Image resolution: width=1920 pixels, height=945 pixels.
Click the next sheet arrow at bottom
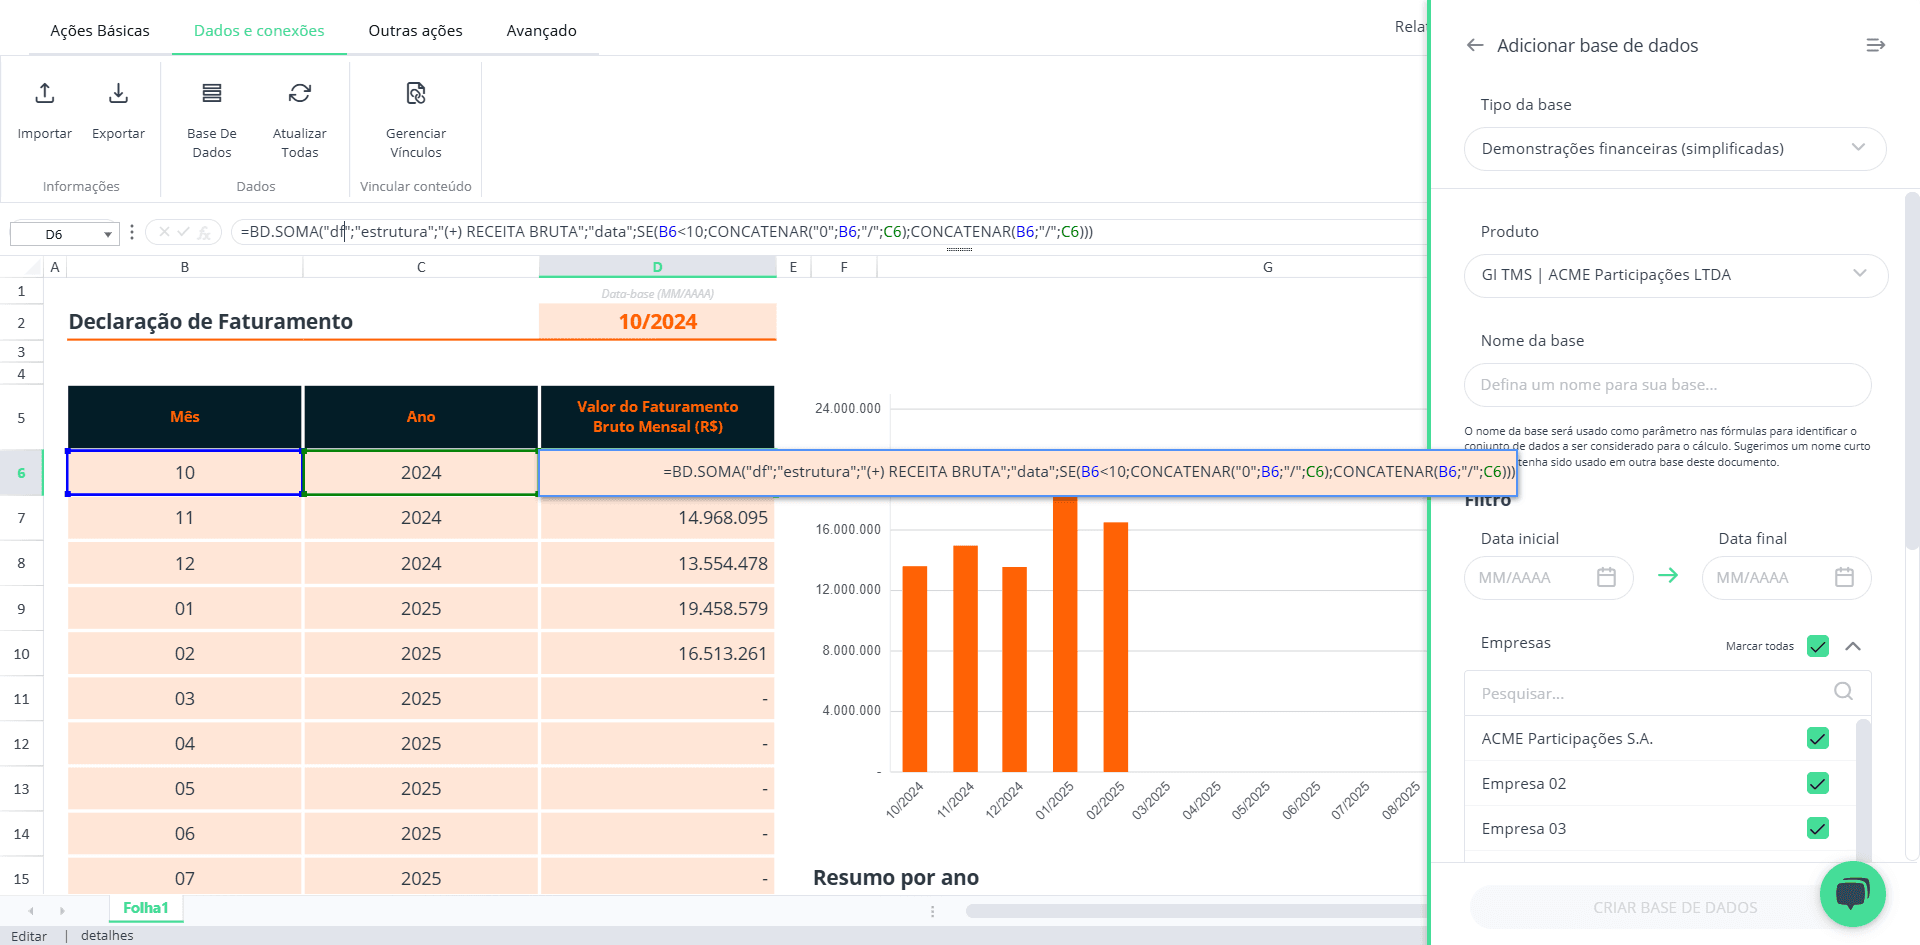coord(62,911)
